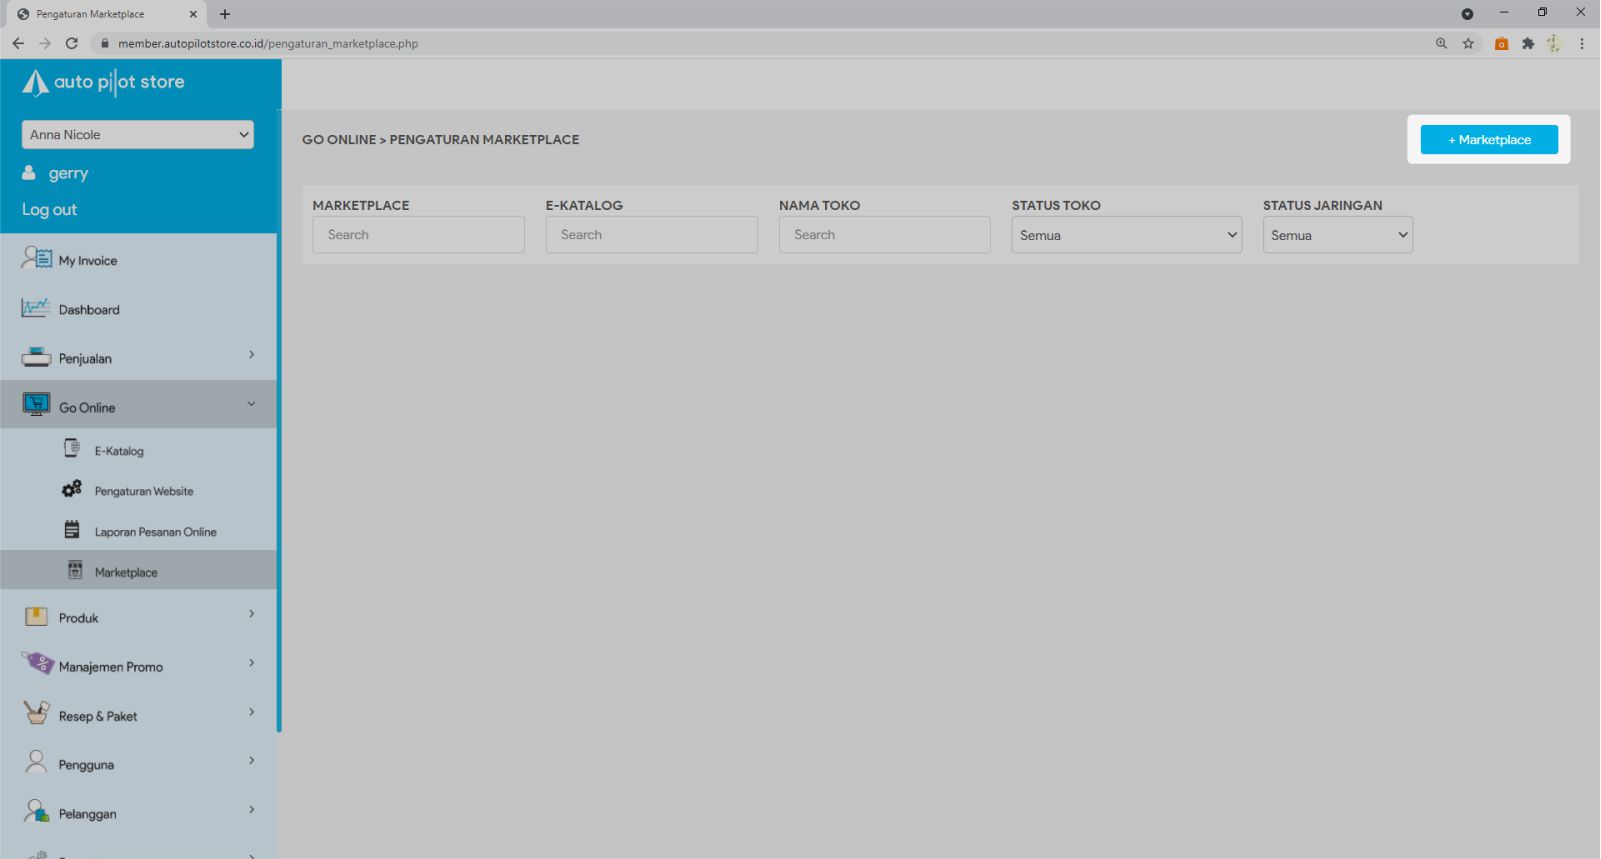Screen dimensions: 1601x859
Task: Click the Produk box icon
Action: tap(36, 617)
